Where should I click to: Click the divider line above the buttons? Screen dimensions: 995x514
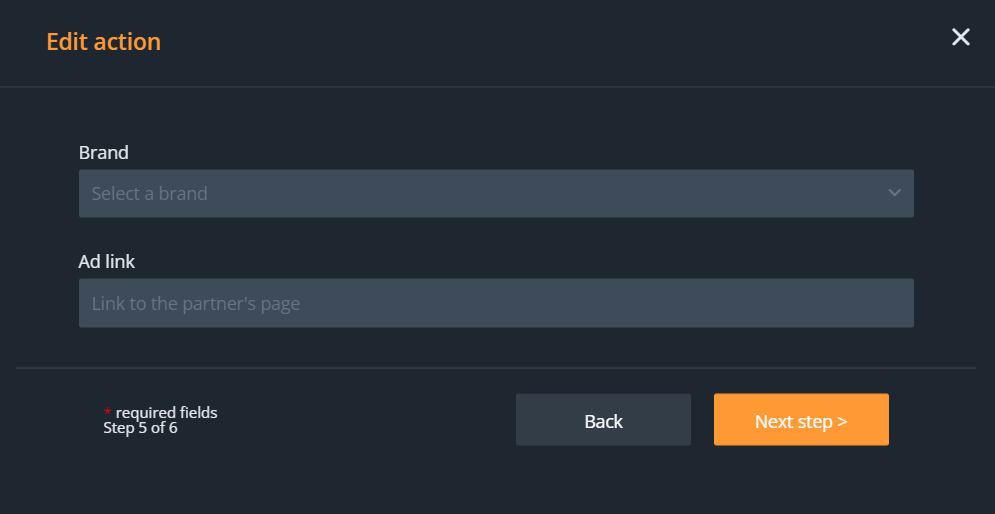pos(496,368)
